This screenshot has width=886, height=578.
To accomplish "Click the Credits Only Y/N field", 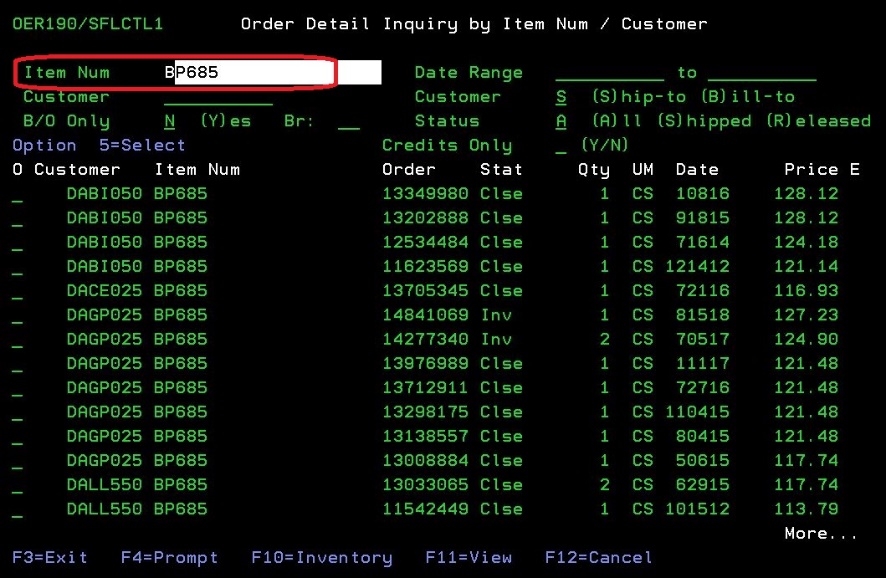I will (561, 146).
